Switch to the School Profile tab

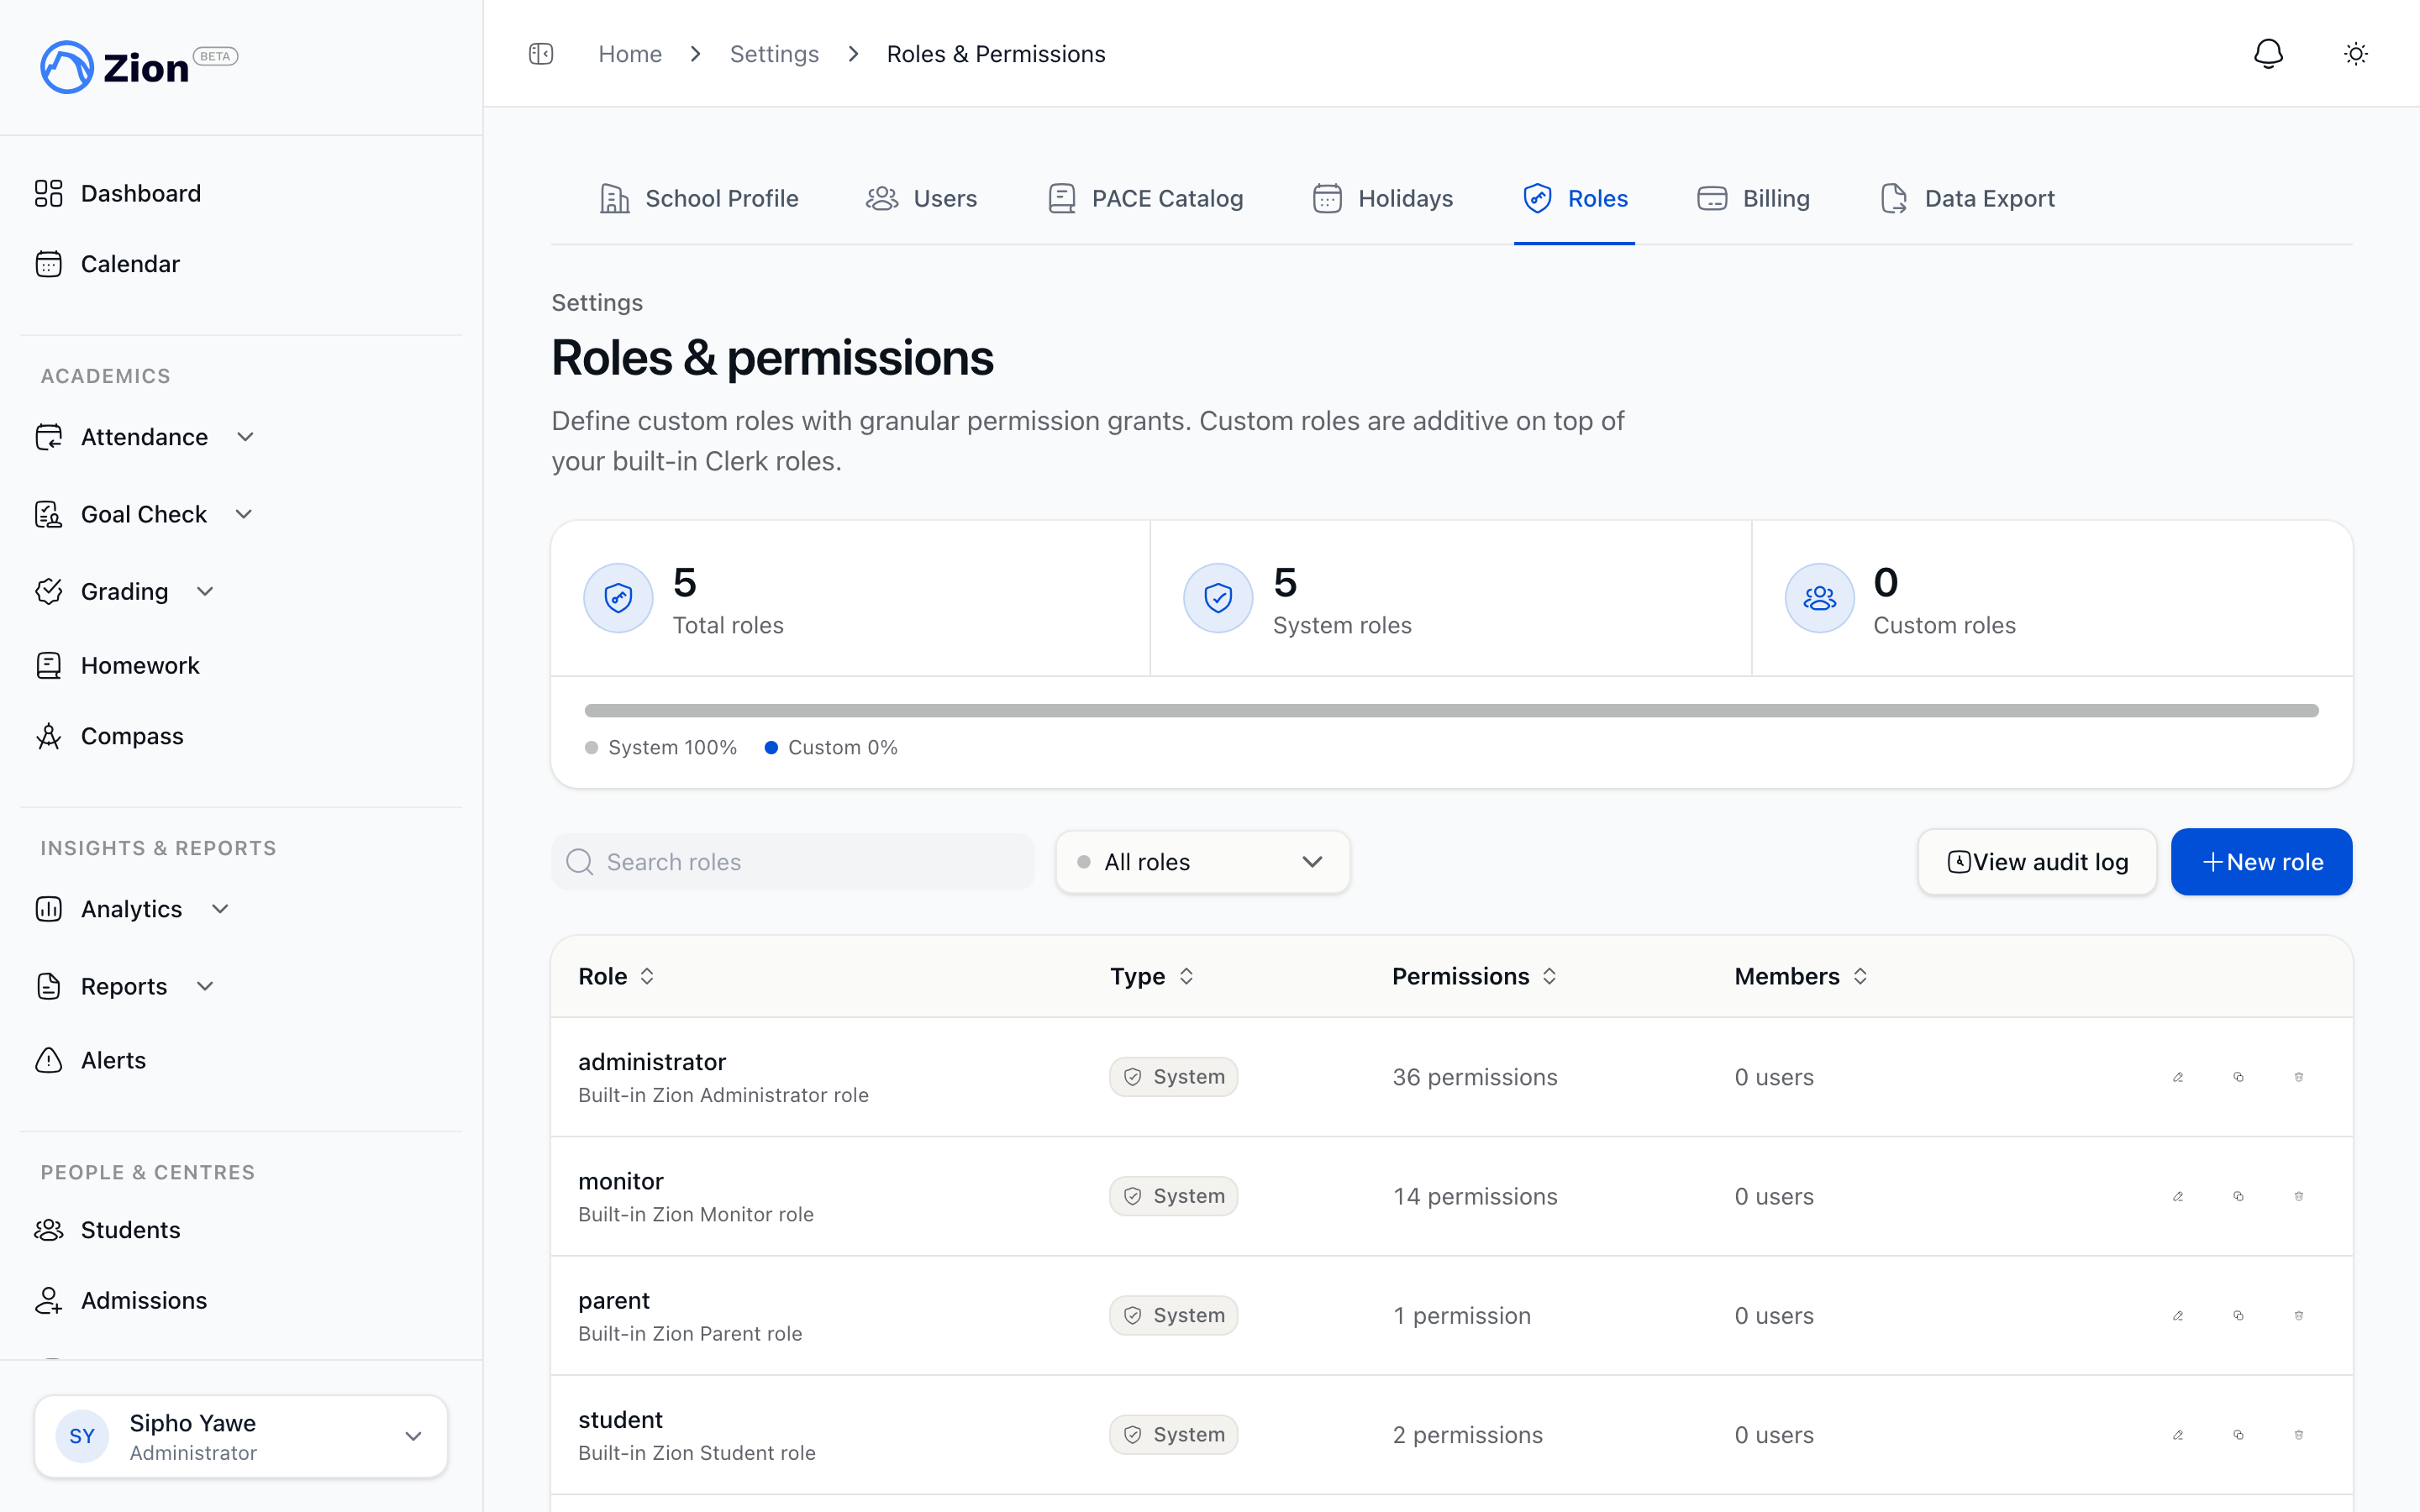698,198
